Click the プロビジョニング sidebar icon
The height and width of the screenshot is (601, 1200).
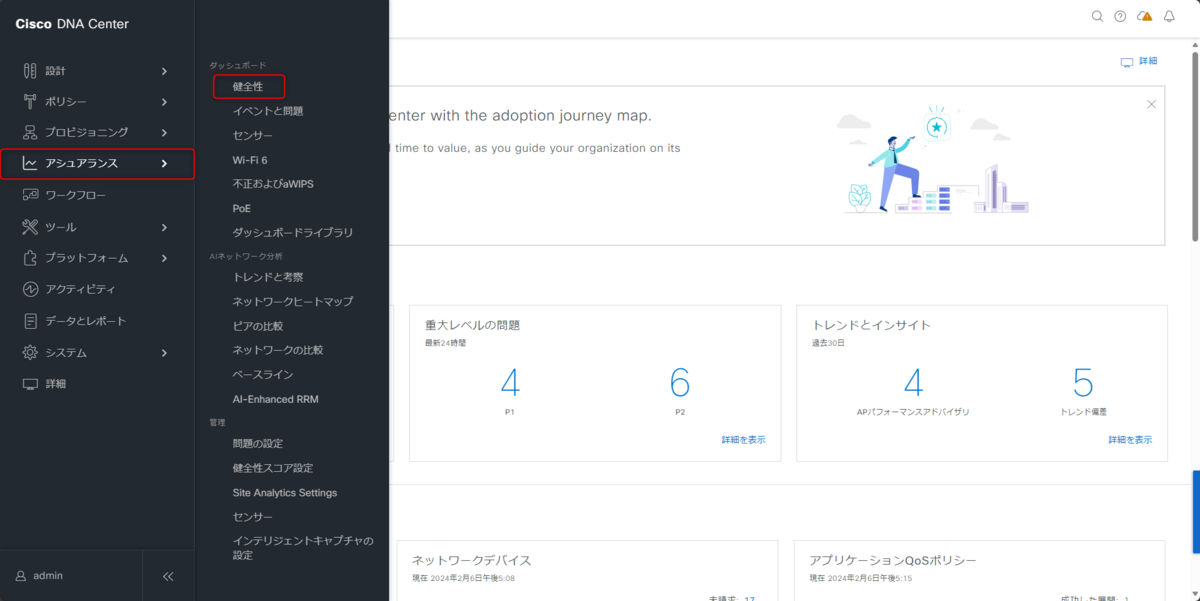[30, 132]
